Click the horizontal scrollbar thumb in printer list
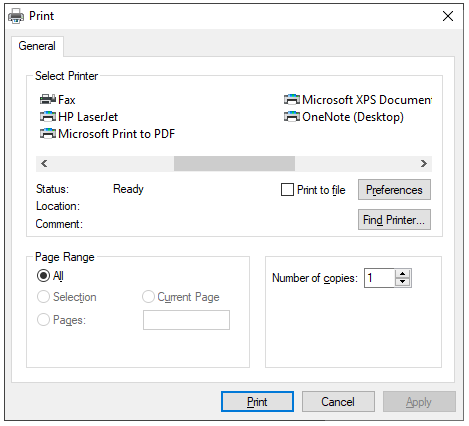 click(234, 163)
